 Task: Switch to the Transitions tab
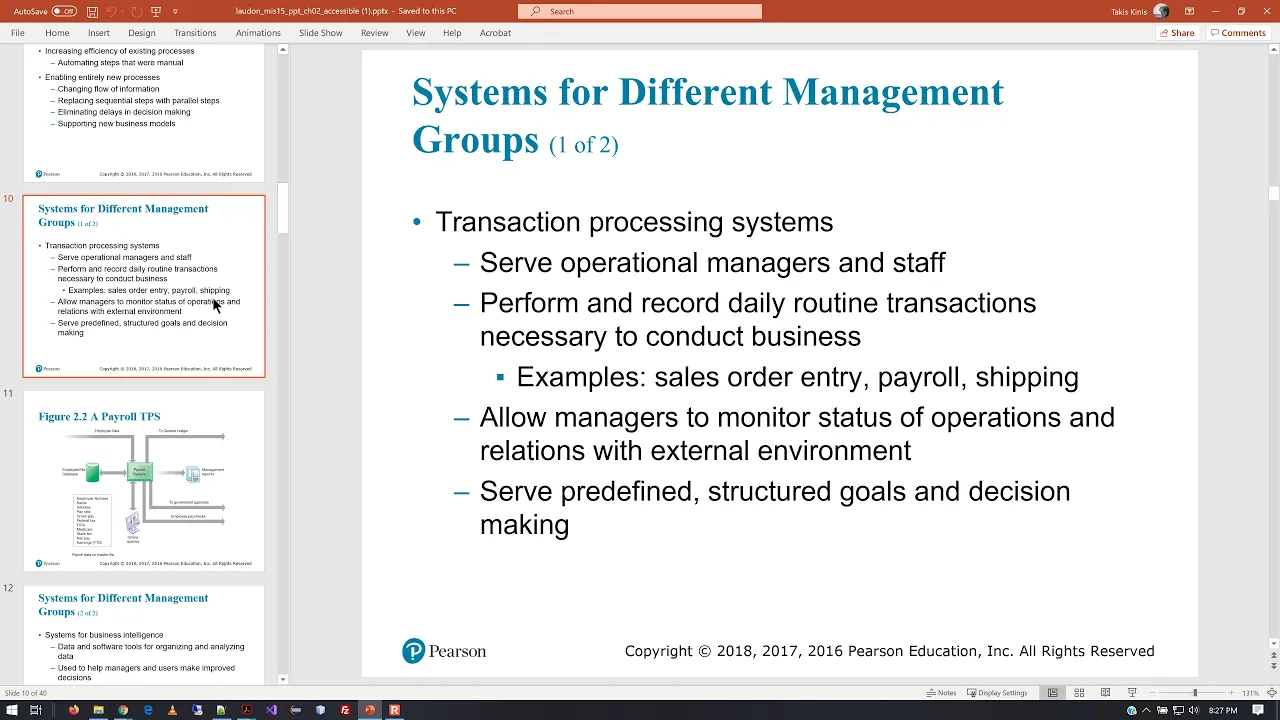pos(195,33)
